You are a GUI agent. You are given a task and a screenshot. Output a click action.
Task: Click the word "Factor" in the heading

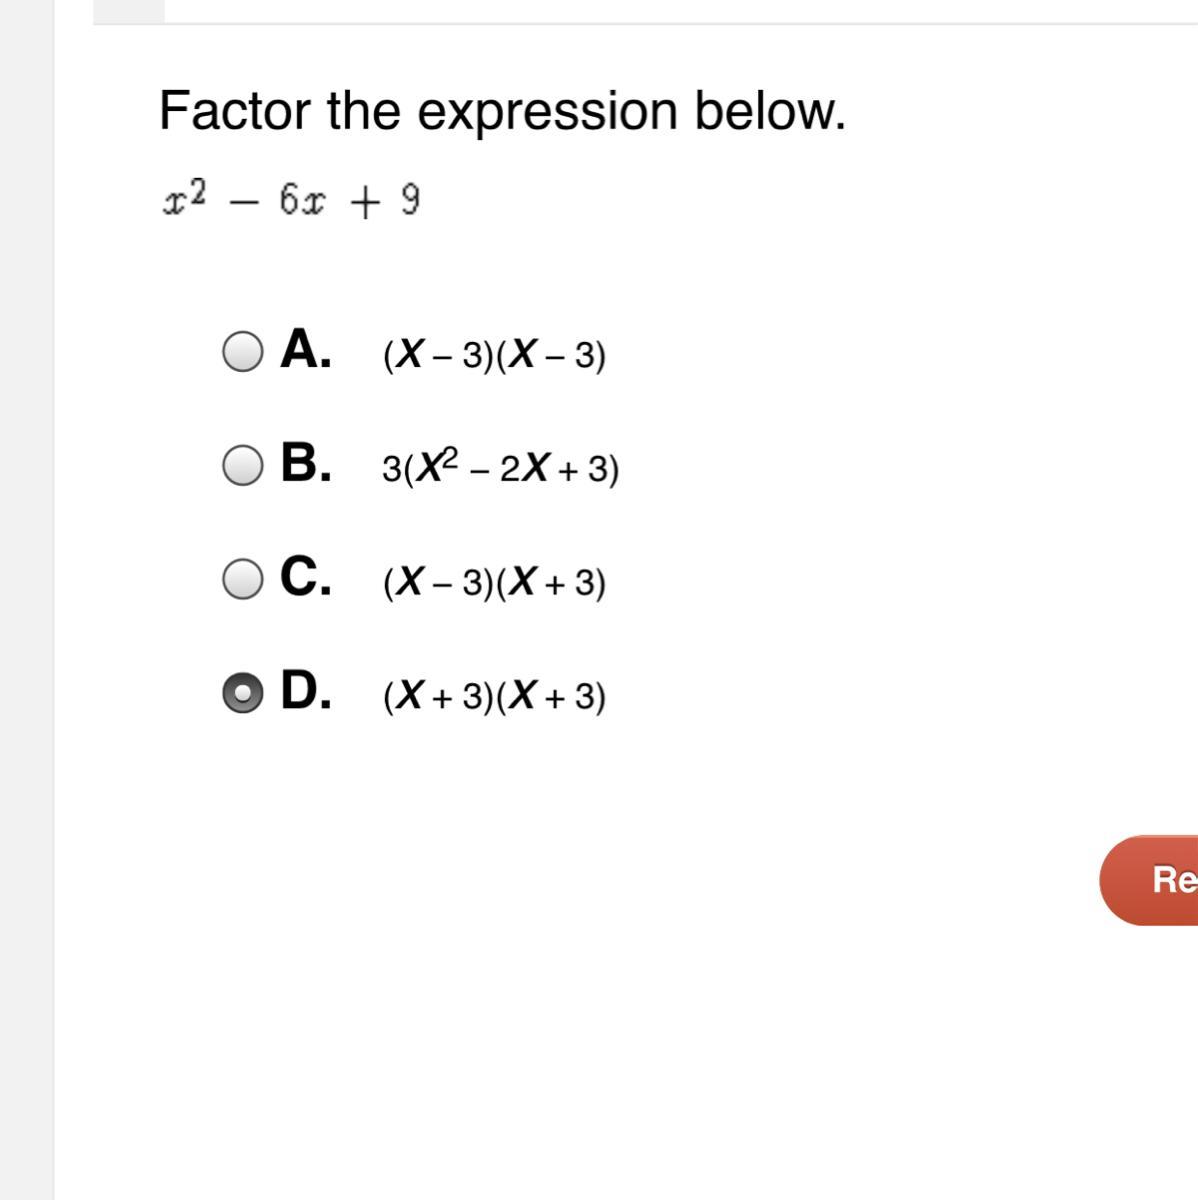point(234,110)
